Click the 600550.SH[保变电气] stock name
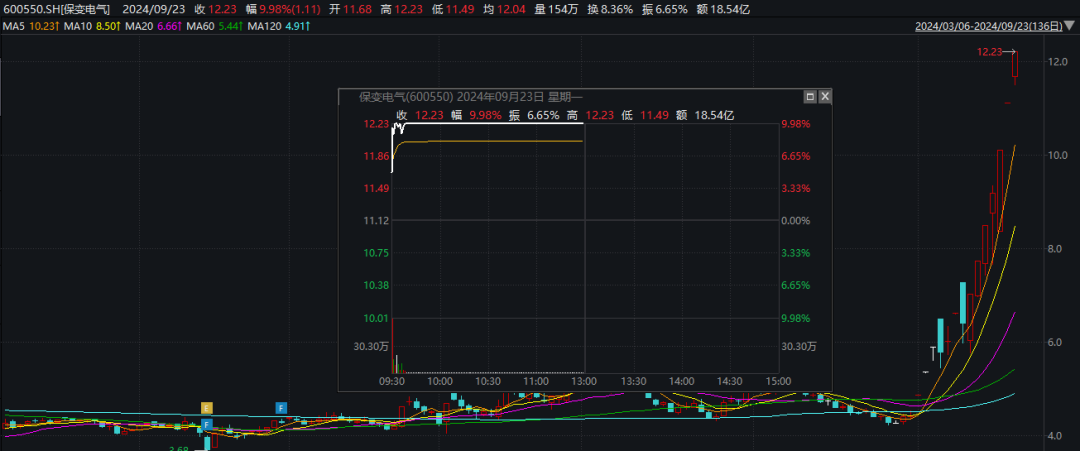The image size is (1080, 451). (58, 9)
